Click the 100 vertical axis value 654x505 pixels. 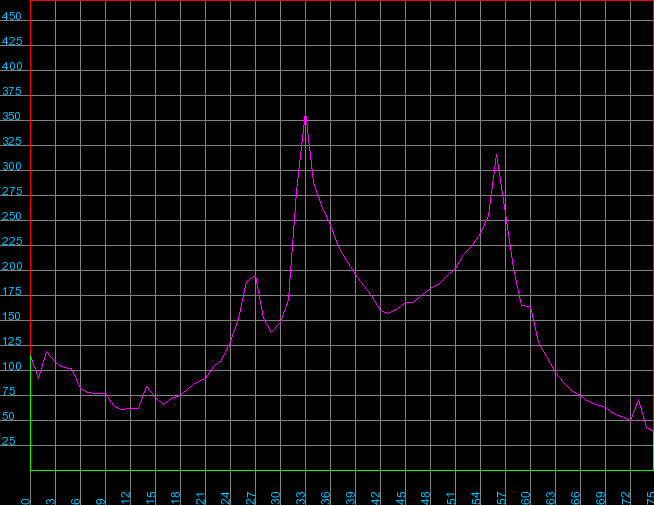coord(11,367)
